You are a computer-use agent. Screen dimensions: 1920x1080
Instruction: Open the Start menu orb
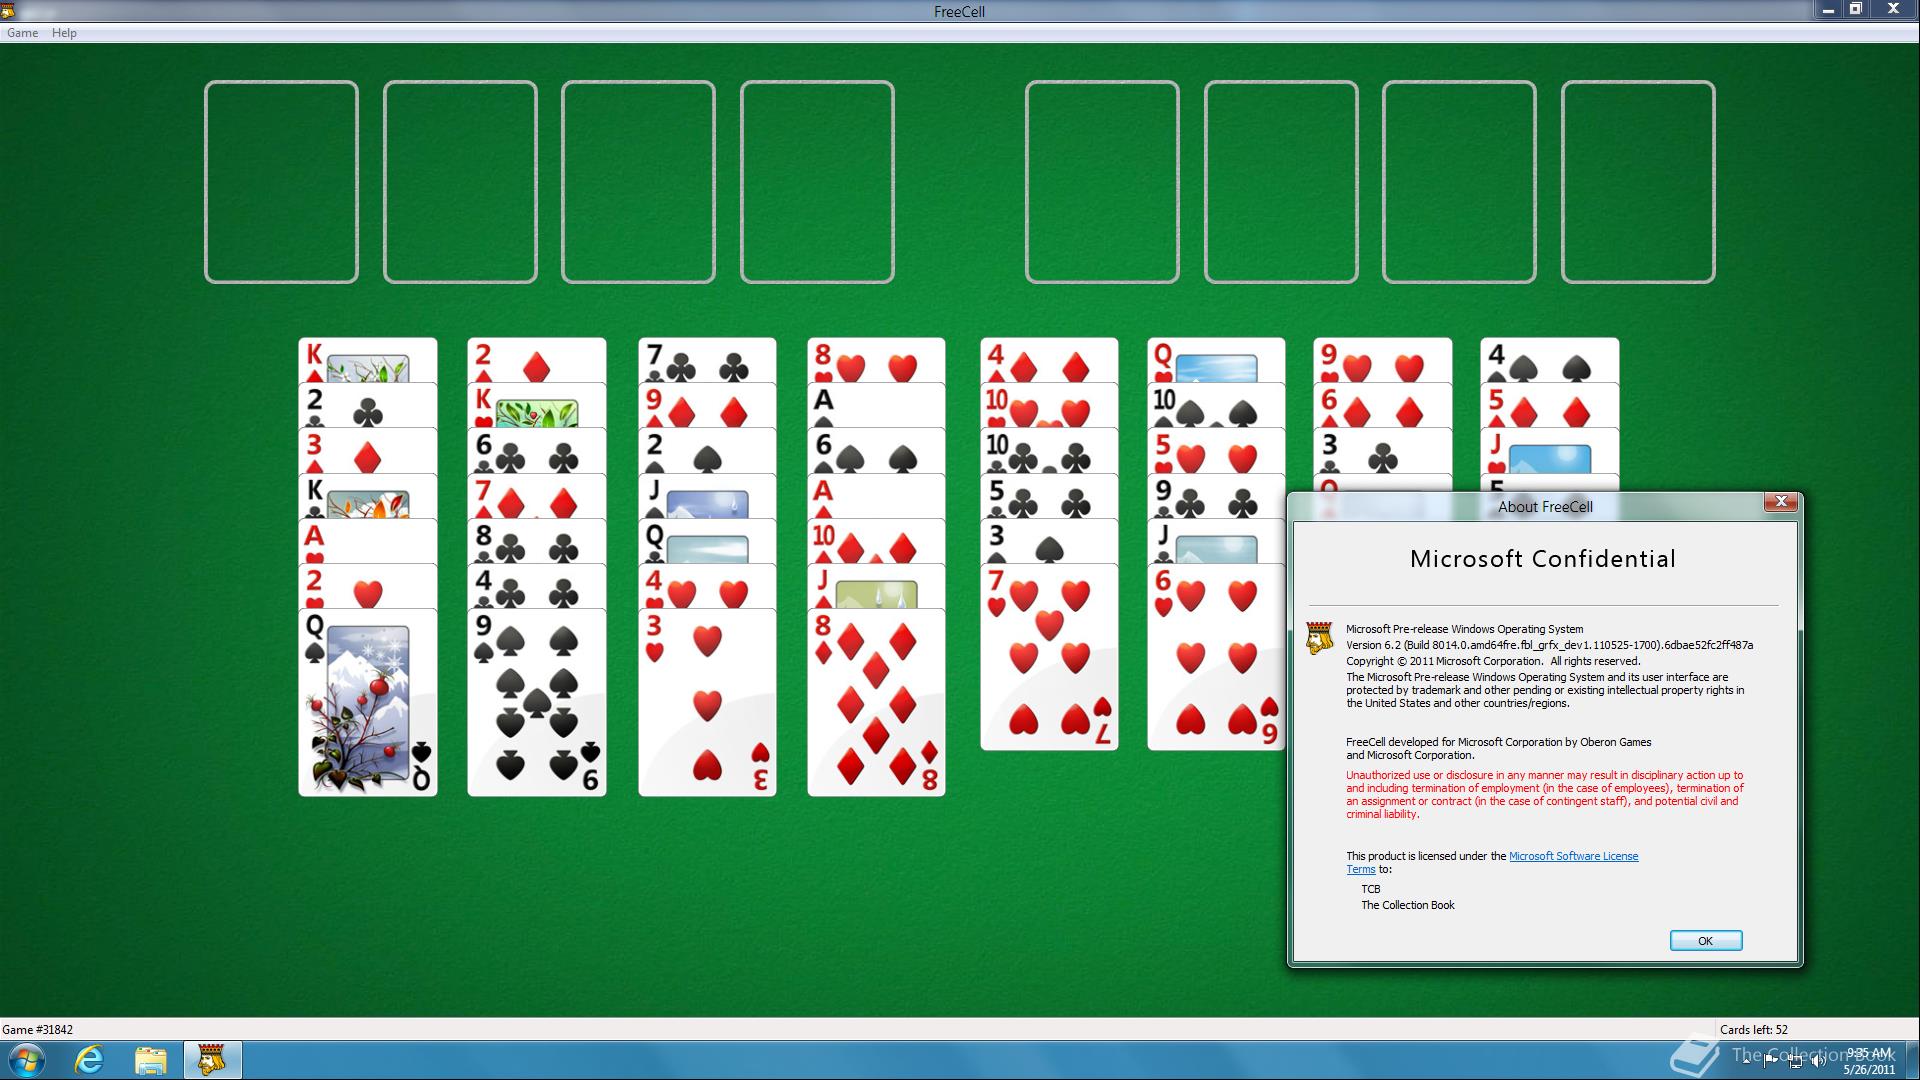pyautogui.click(x=26, y=1060)
